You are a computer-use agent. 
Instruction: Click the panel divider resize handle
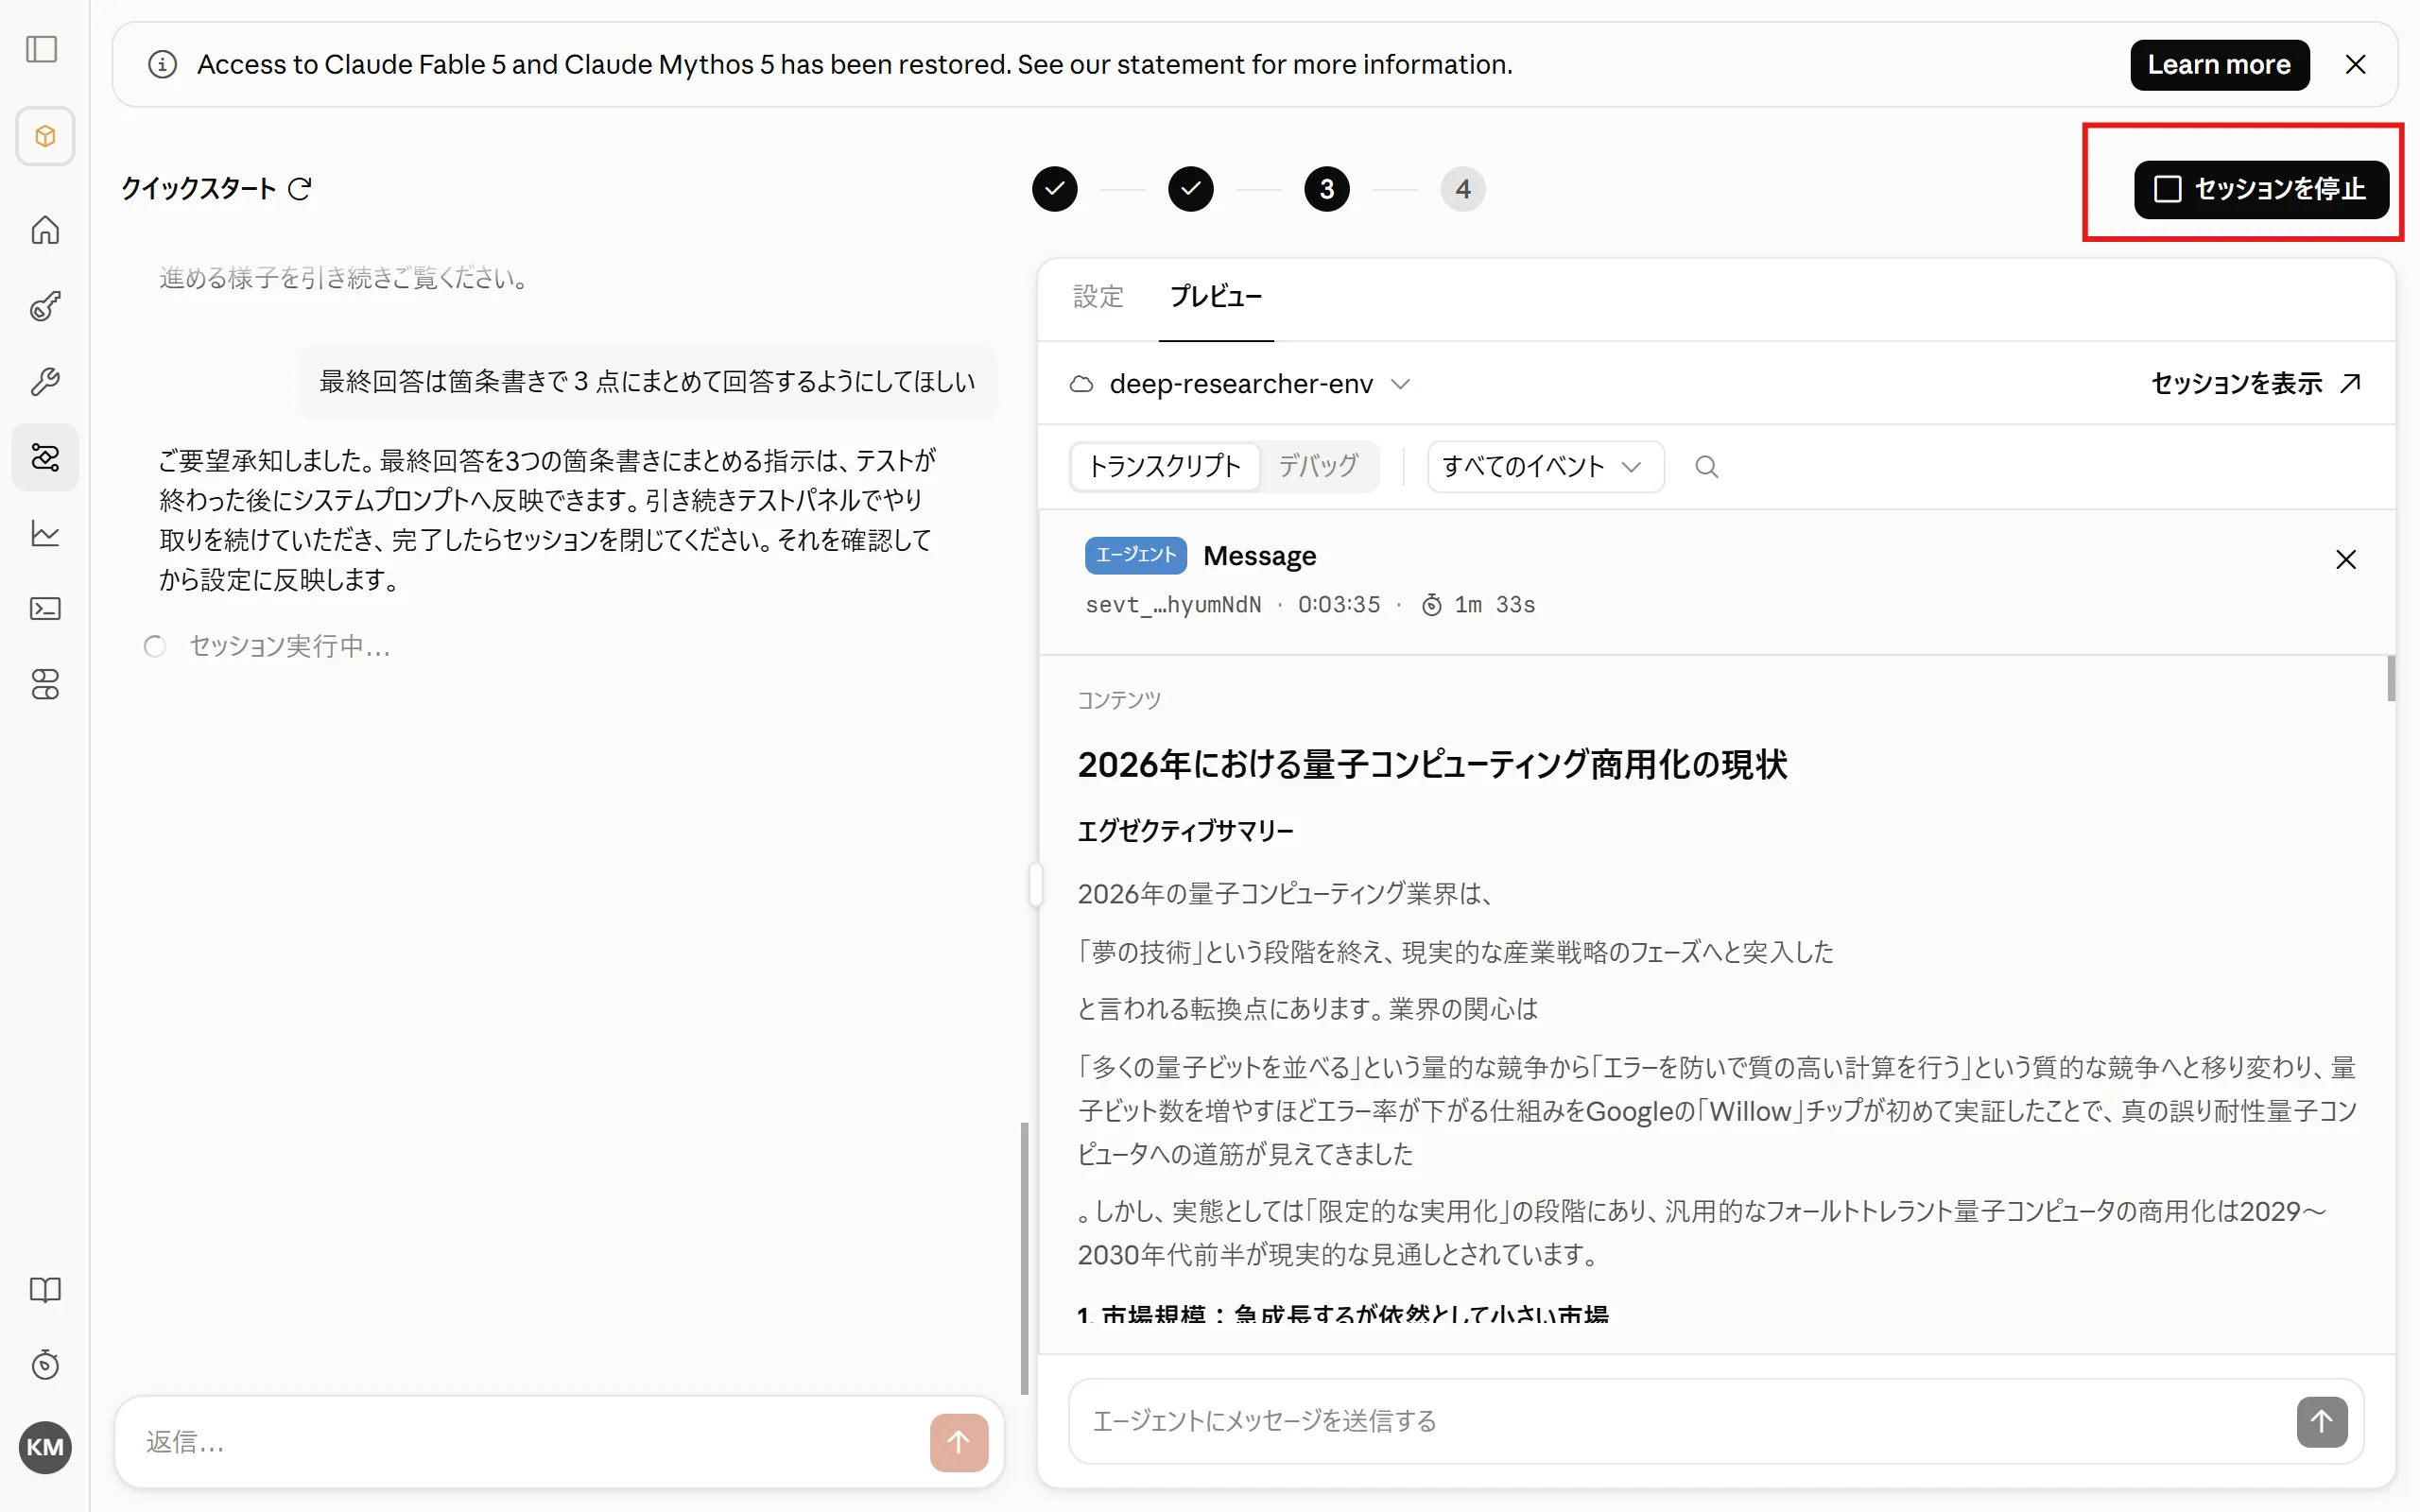1035,885
